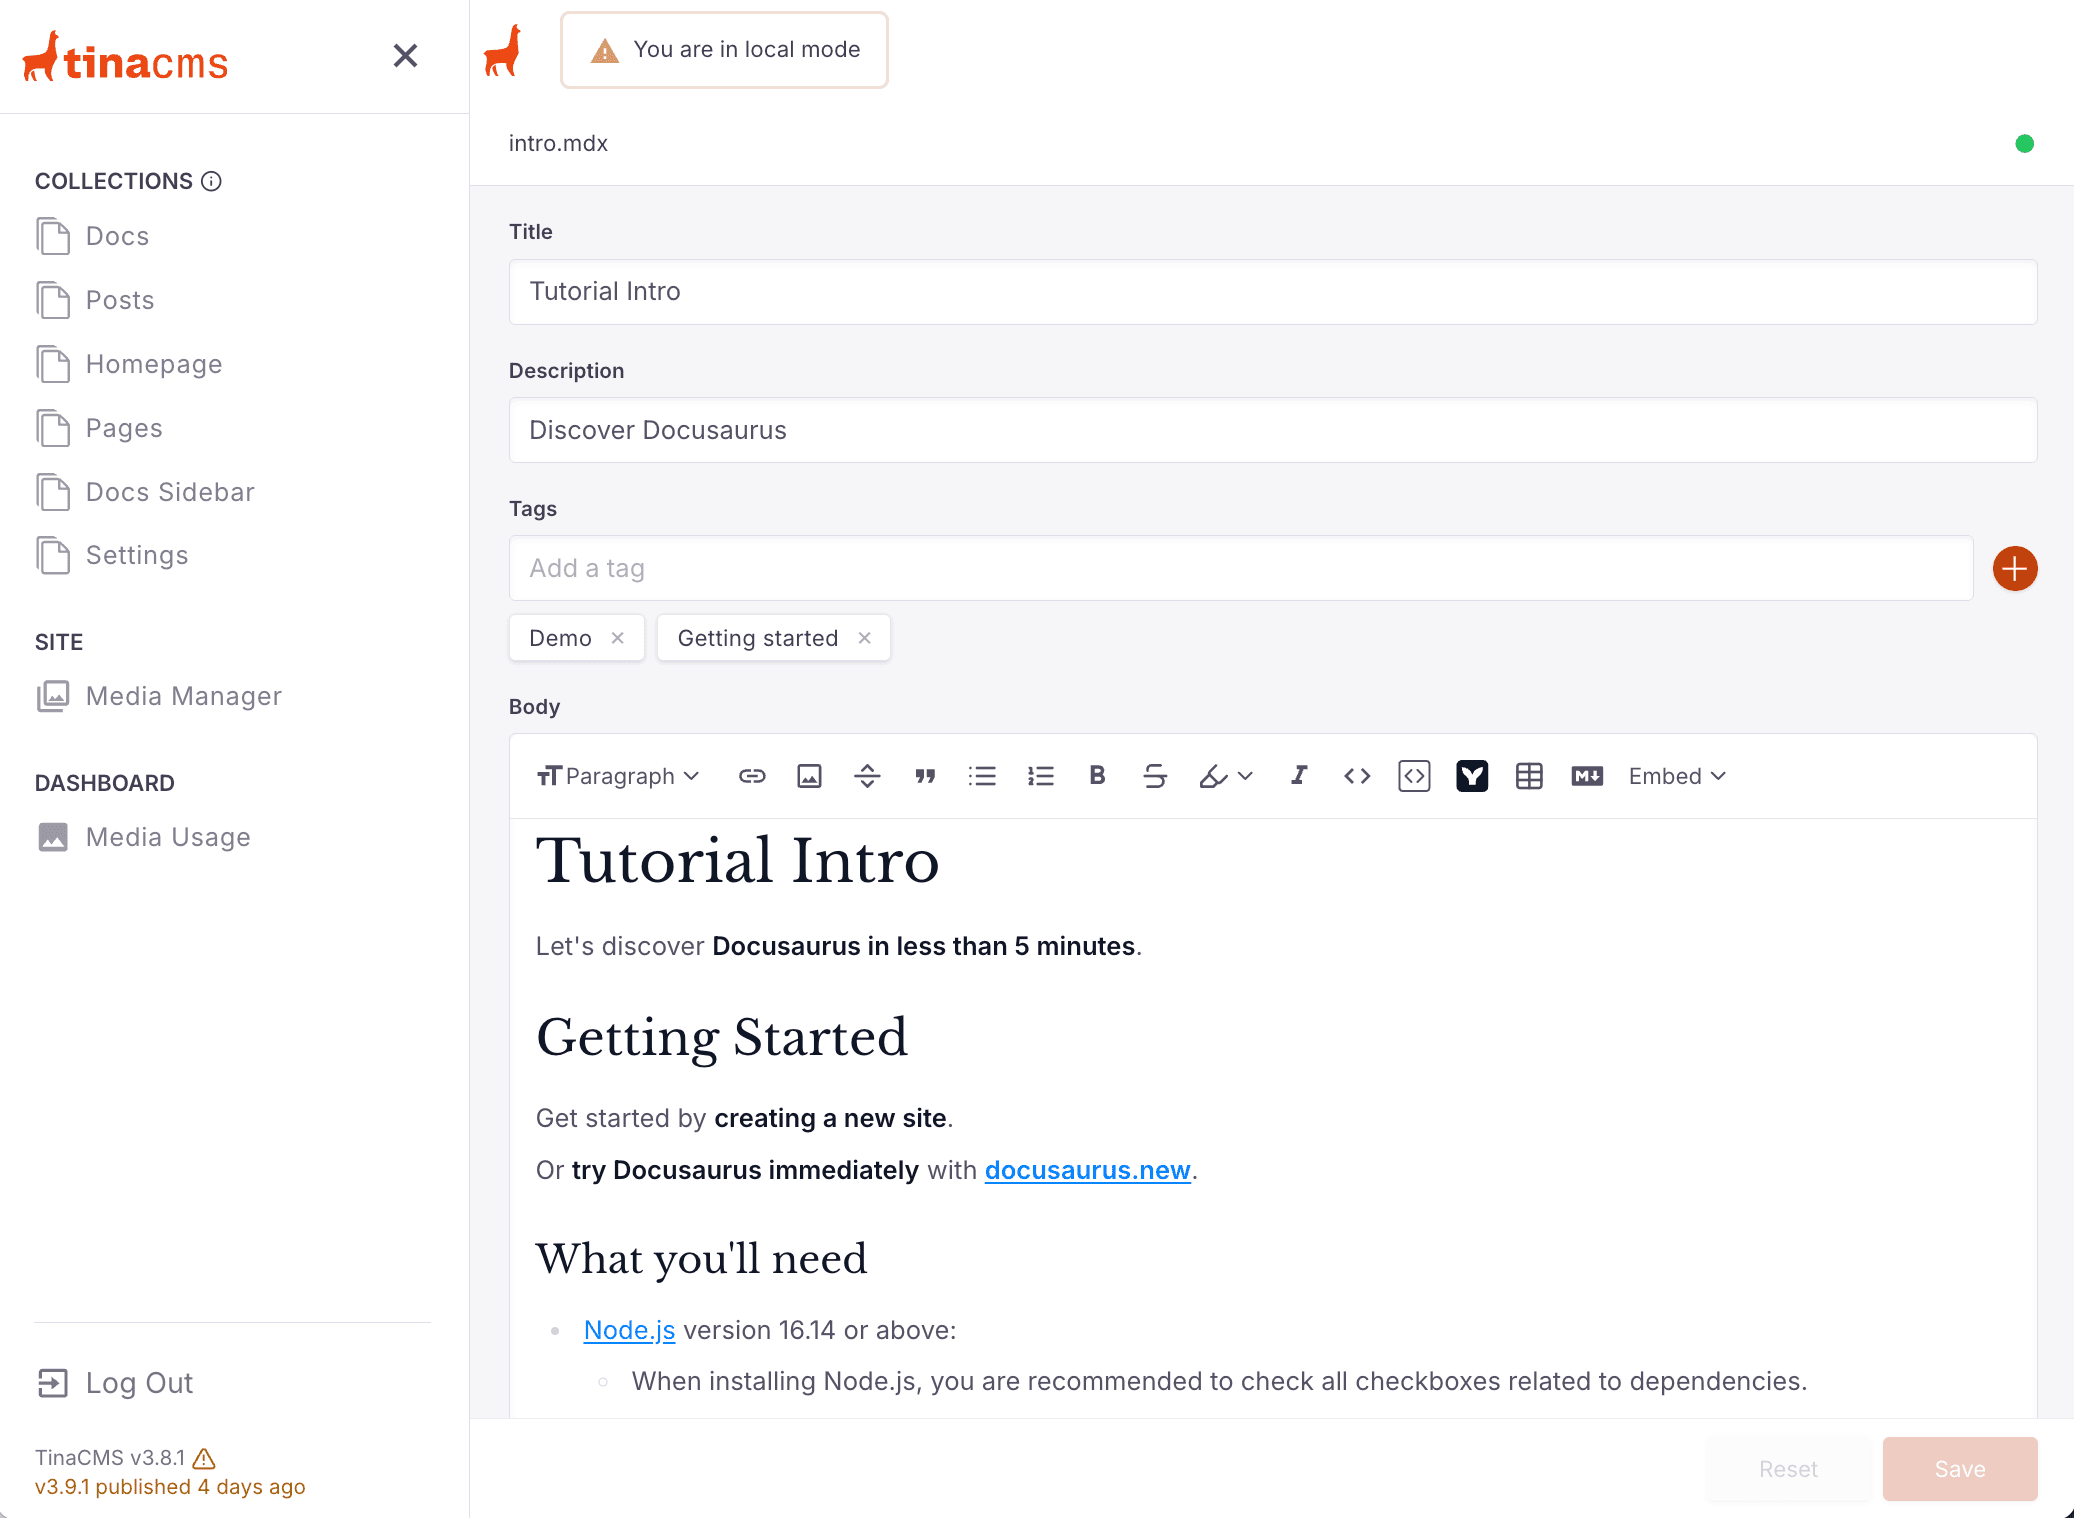This screenshot has width=2074, height=1518.
Task: Click the Reset button
Action: coord(1788,1469)
